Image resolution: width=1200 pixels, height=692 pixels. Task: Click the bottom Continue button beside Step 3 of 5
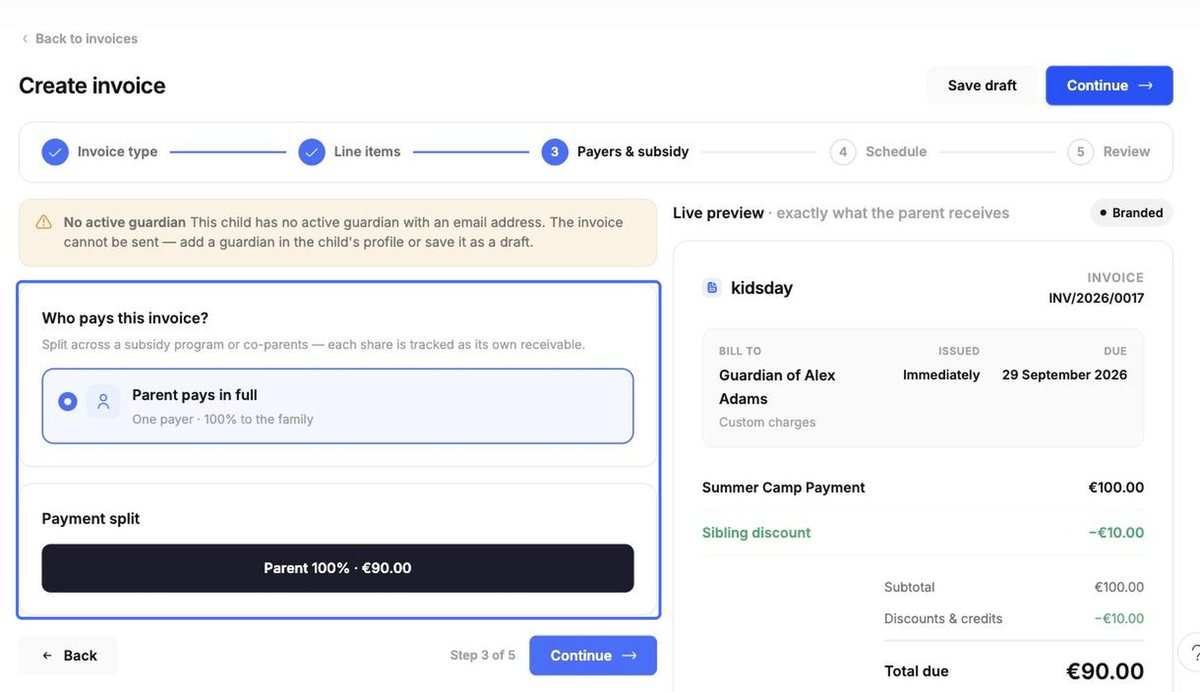(593, 656)
